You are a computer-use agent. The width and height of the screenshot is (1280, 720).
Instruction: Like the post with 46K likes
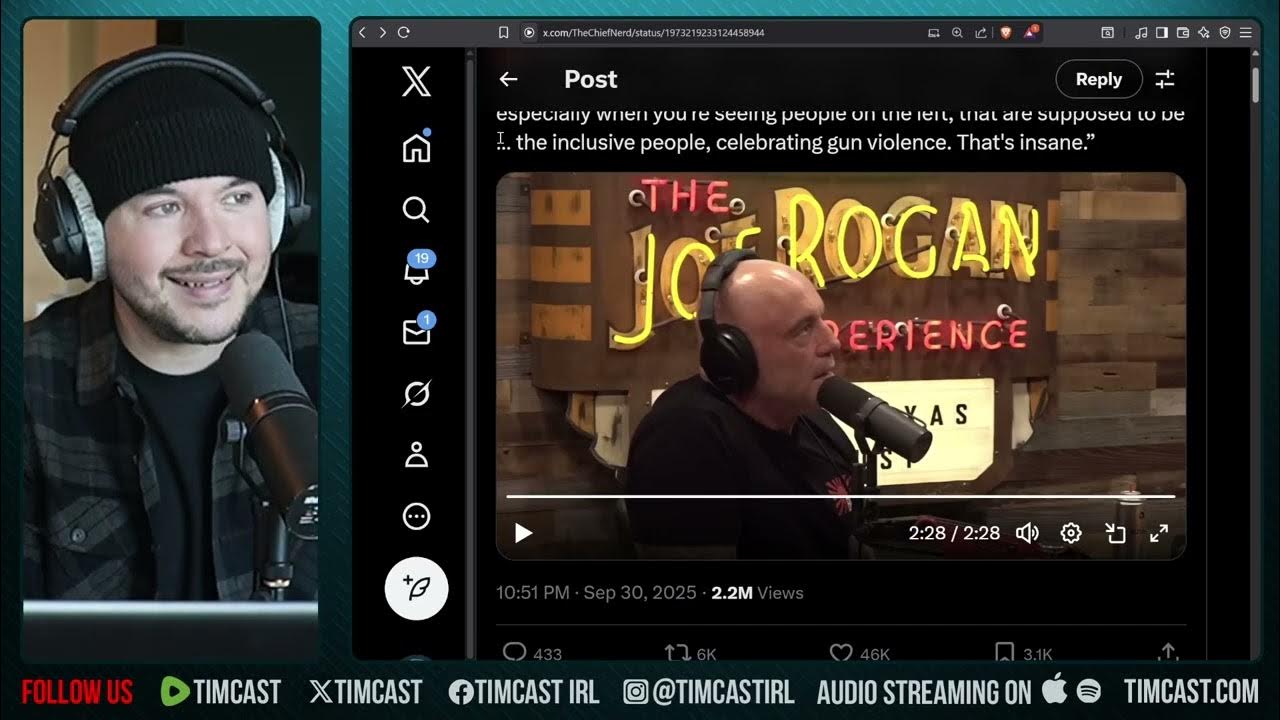coord(859,654)
